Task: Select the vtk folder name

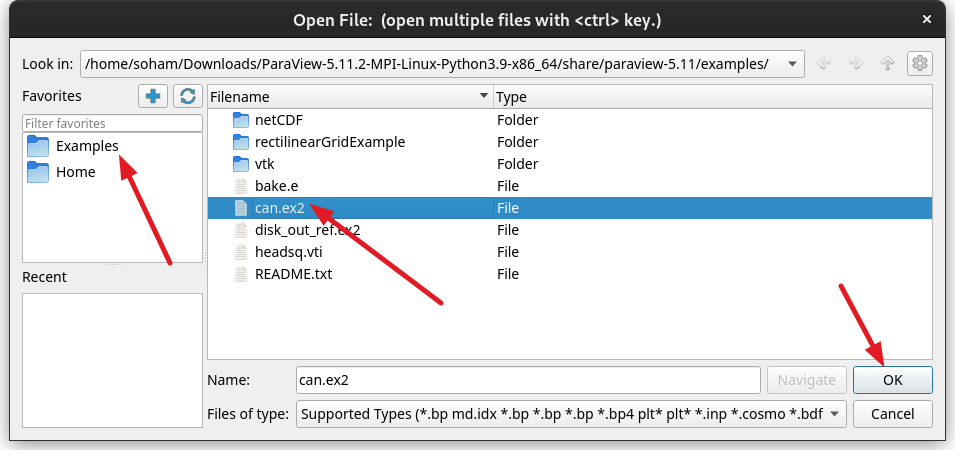Action: coord(265,164)
